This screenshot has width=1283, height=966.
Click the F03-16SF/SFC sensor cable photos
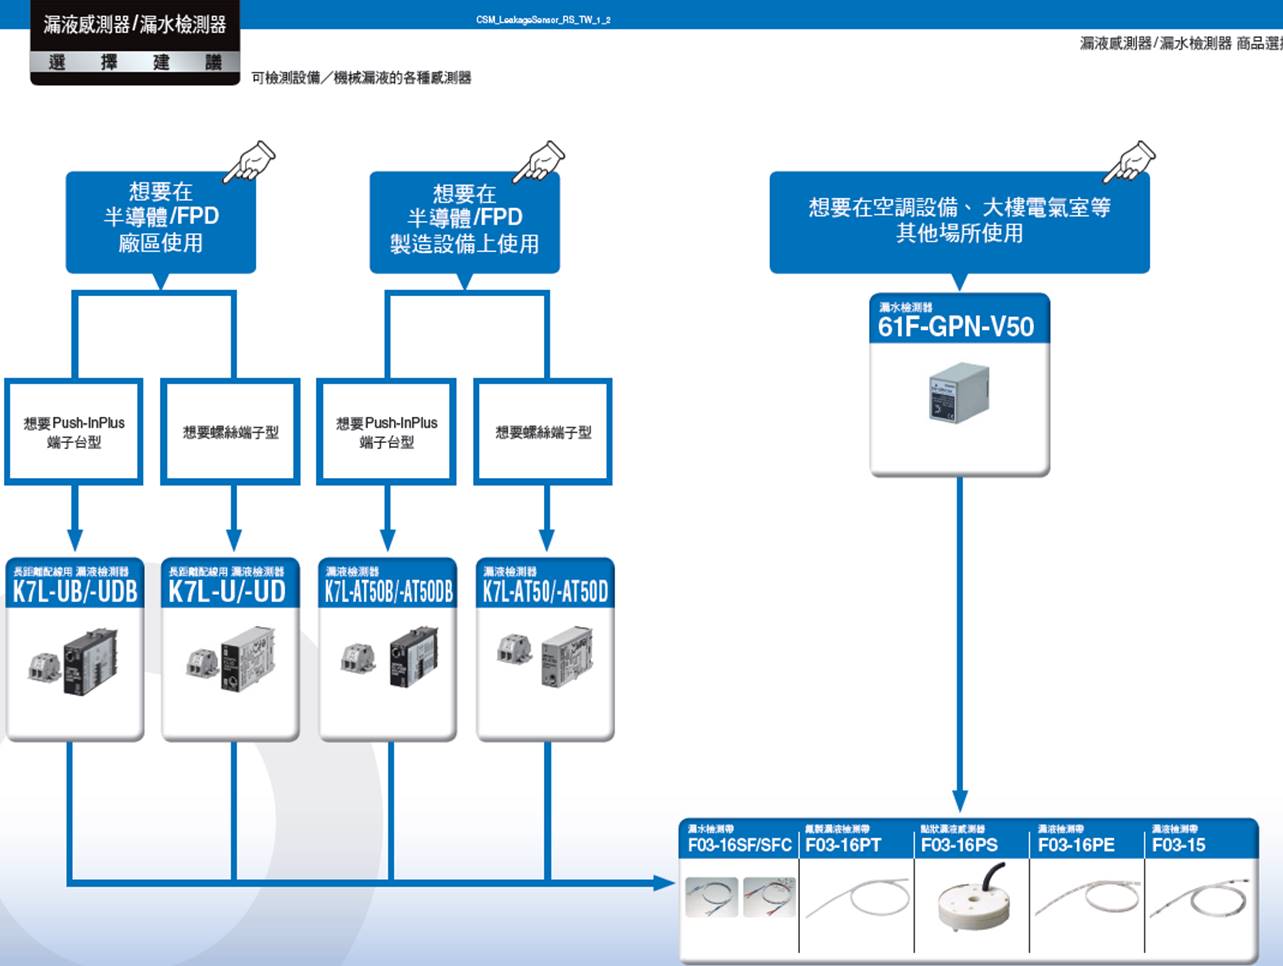pos(741,897)
